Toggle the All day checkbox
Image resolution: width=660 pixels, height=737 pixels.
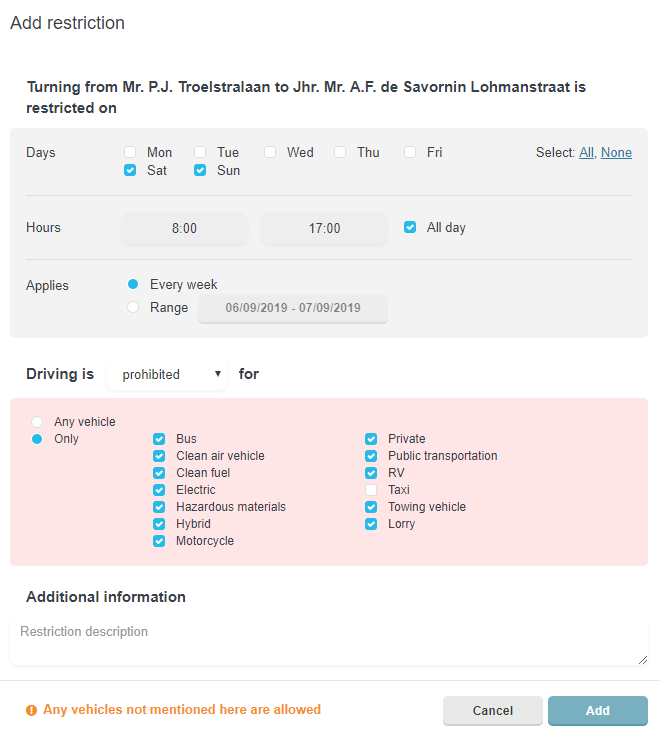click(410, 228)
